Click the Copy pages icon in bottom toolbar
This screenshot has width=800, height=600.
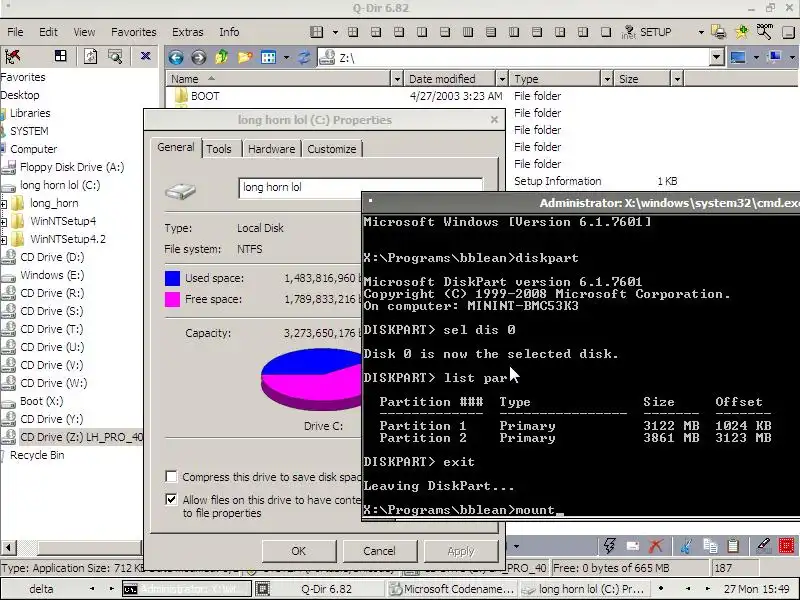710,546
